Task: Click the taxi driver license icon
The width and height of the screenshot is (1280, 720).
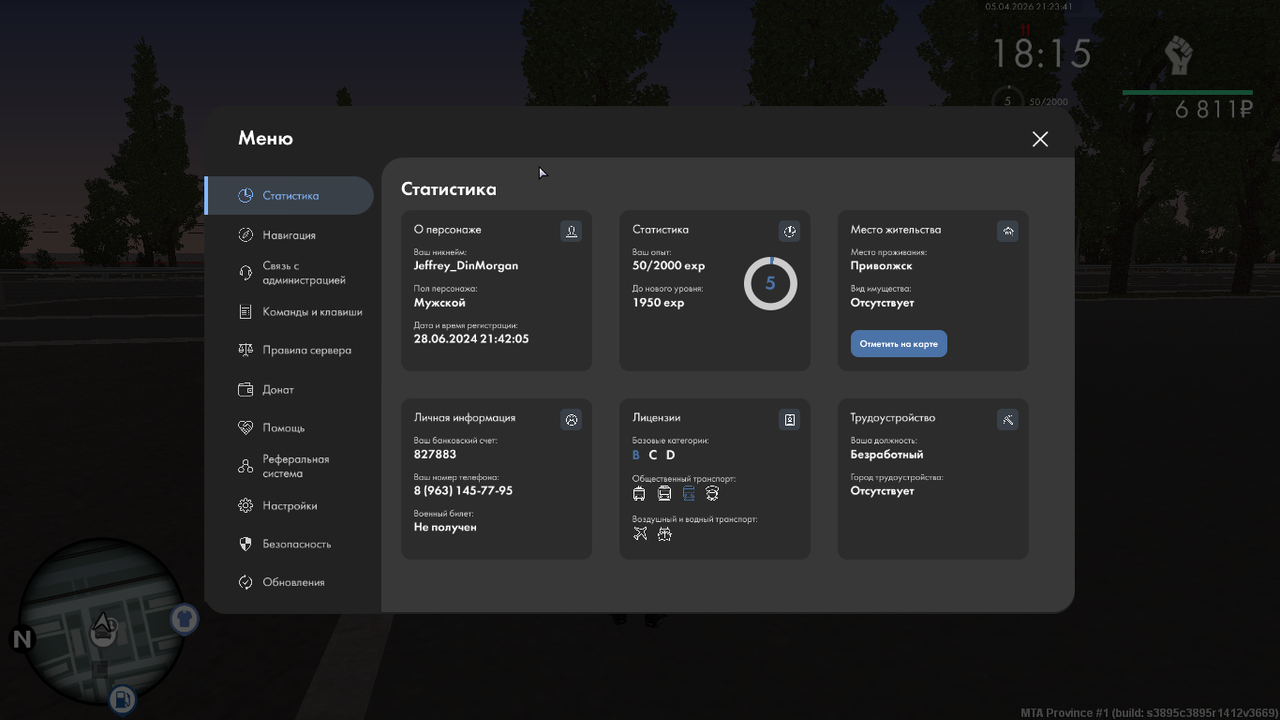Action: coord(712,494)
